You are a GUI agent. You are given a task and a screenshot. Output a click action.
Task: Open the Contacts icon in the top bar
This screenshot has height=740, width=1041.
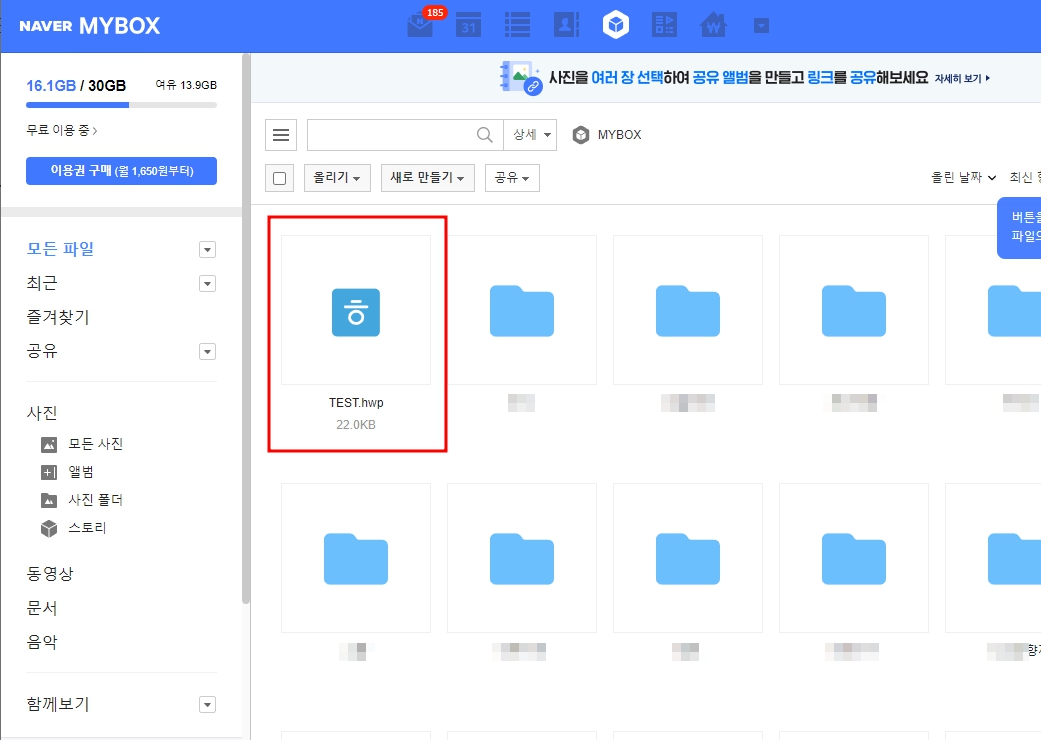[x=567, y=25]
